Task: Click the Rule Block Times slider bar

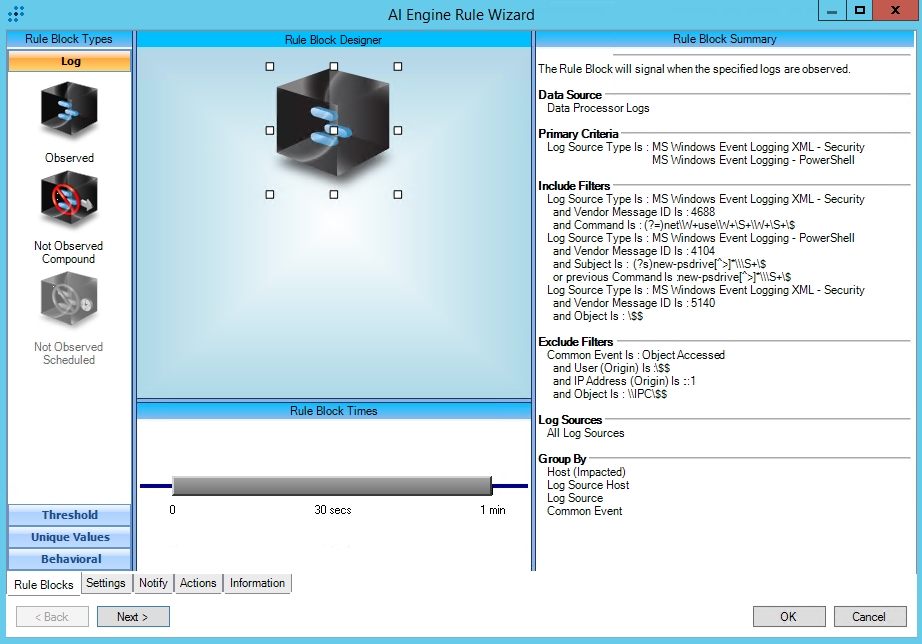Action: (332, 486)
